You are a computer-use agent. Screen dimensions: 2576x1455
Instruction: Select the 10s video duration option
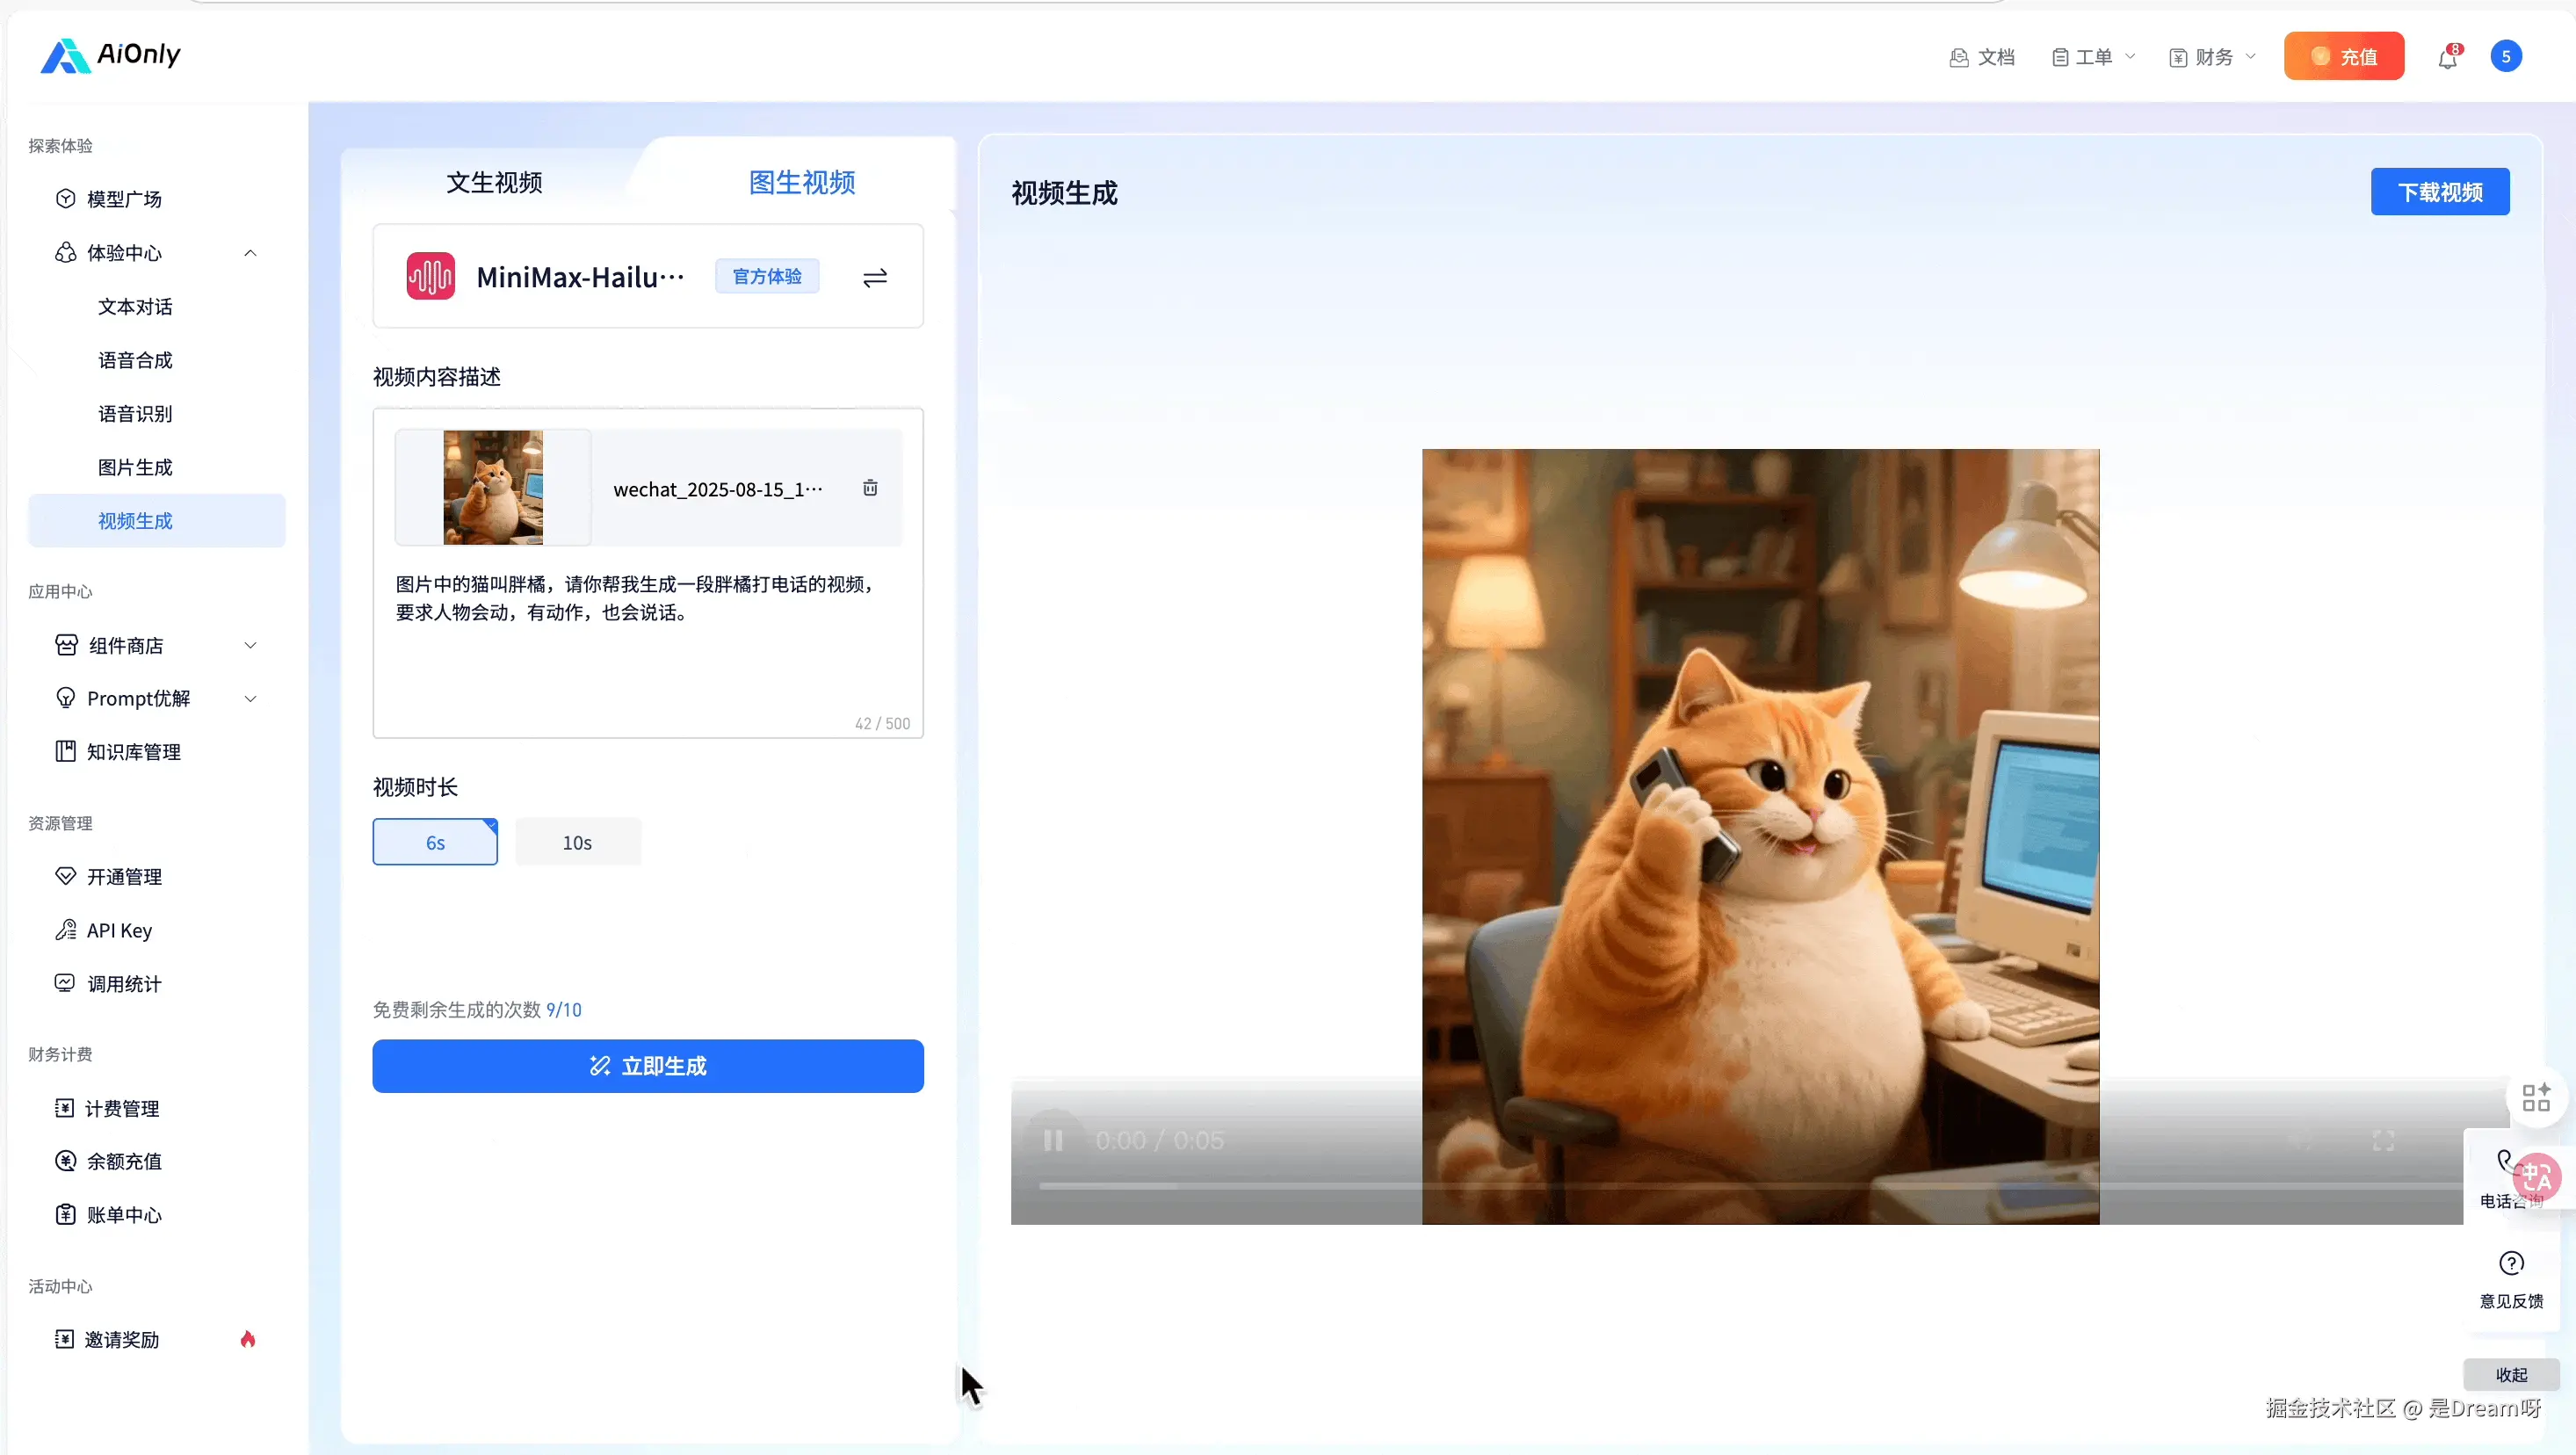point(578,841)
